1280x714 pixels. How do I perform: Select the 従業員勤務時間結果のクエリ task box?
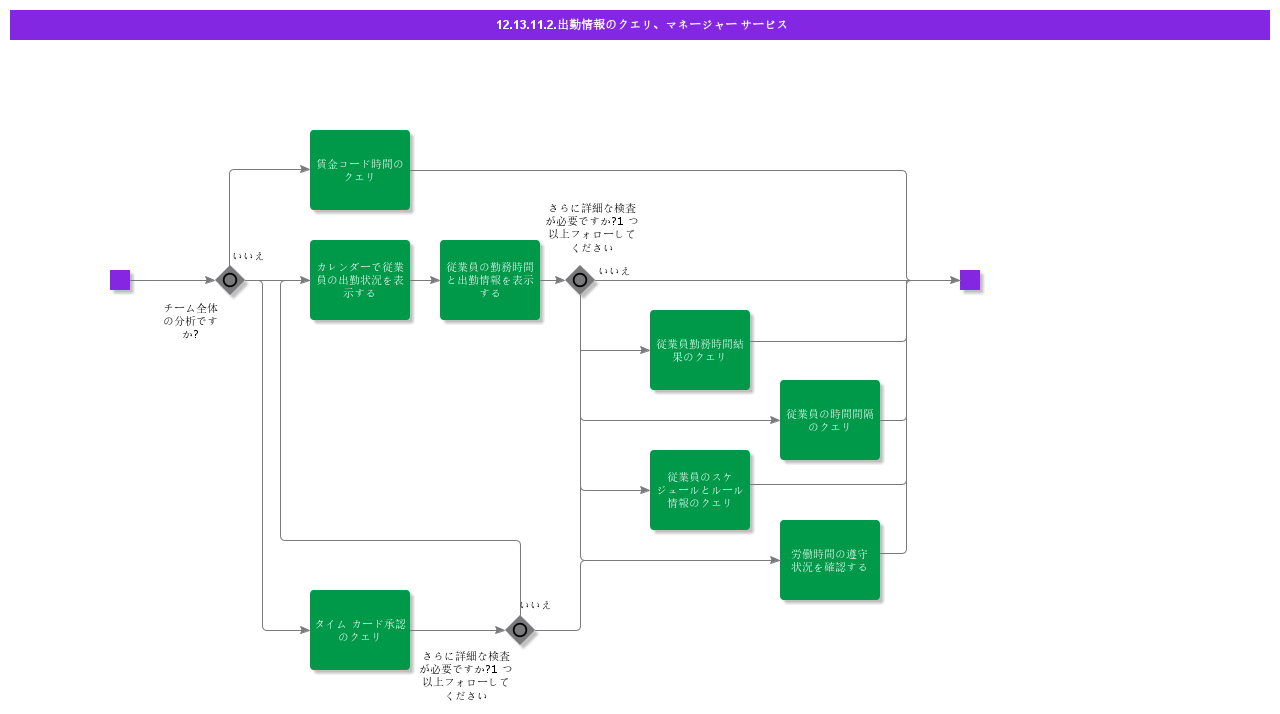(x=700, y=350)
